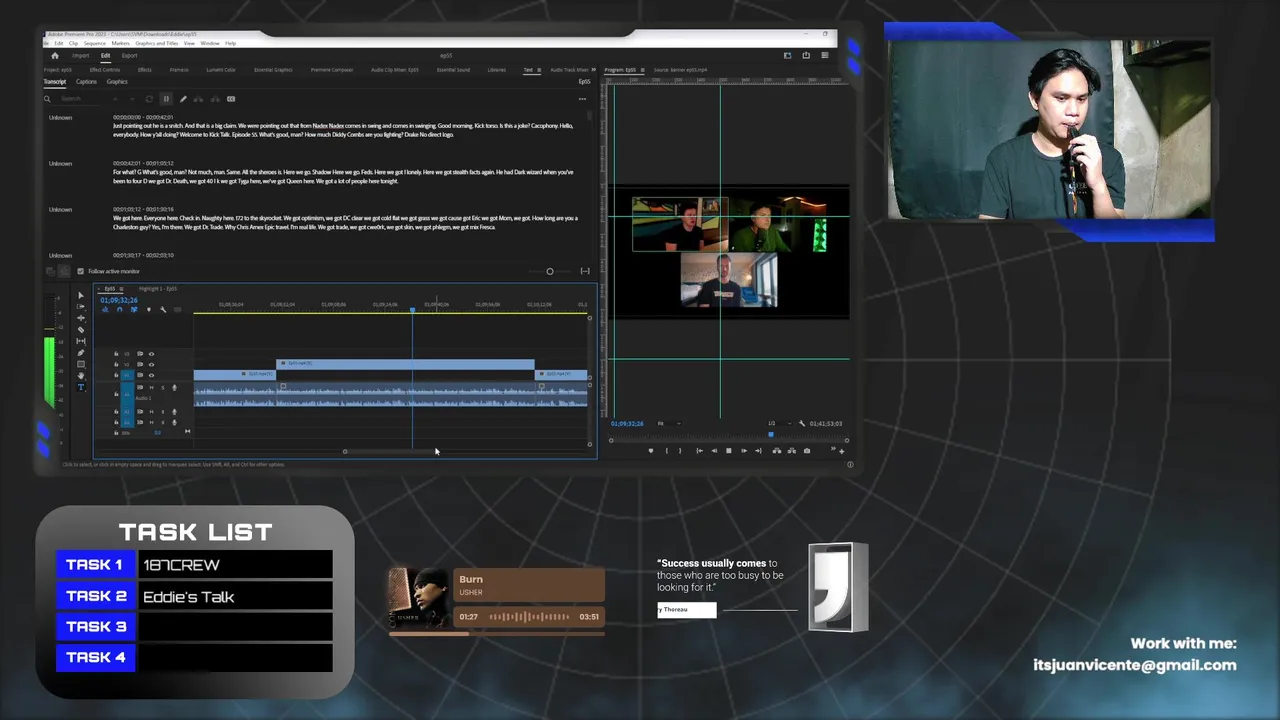Click the split segment icon in transcript toolbar
Screen dimensions: 1280x720
pyautogui.click(x=215, y=99)
